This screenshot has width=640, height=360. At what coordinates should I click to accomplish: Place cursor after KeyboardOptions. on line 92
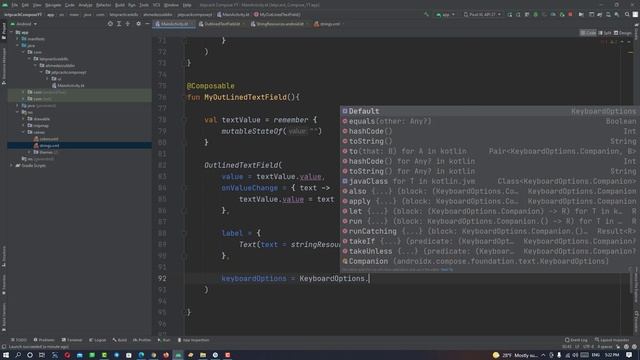pos(369,279)
